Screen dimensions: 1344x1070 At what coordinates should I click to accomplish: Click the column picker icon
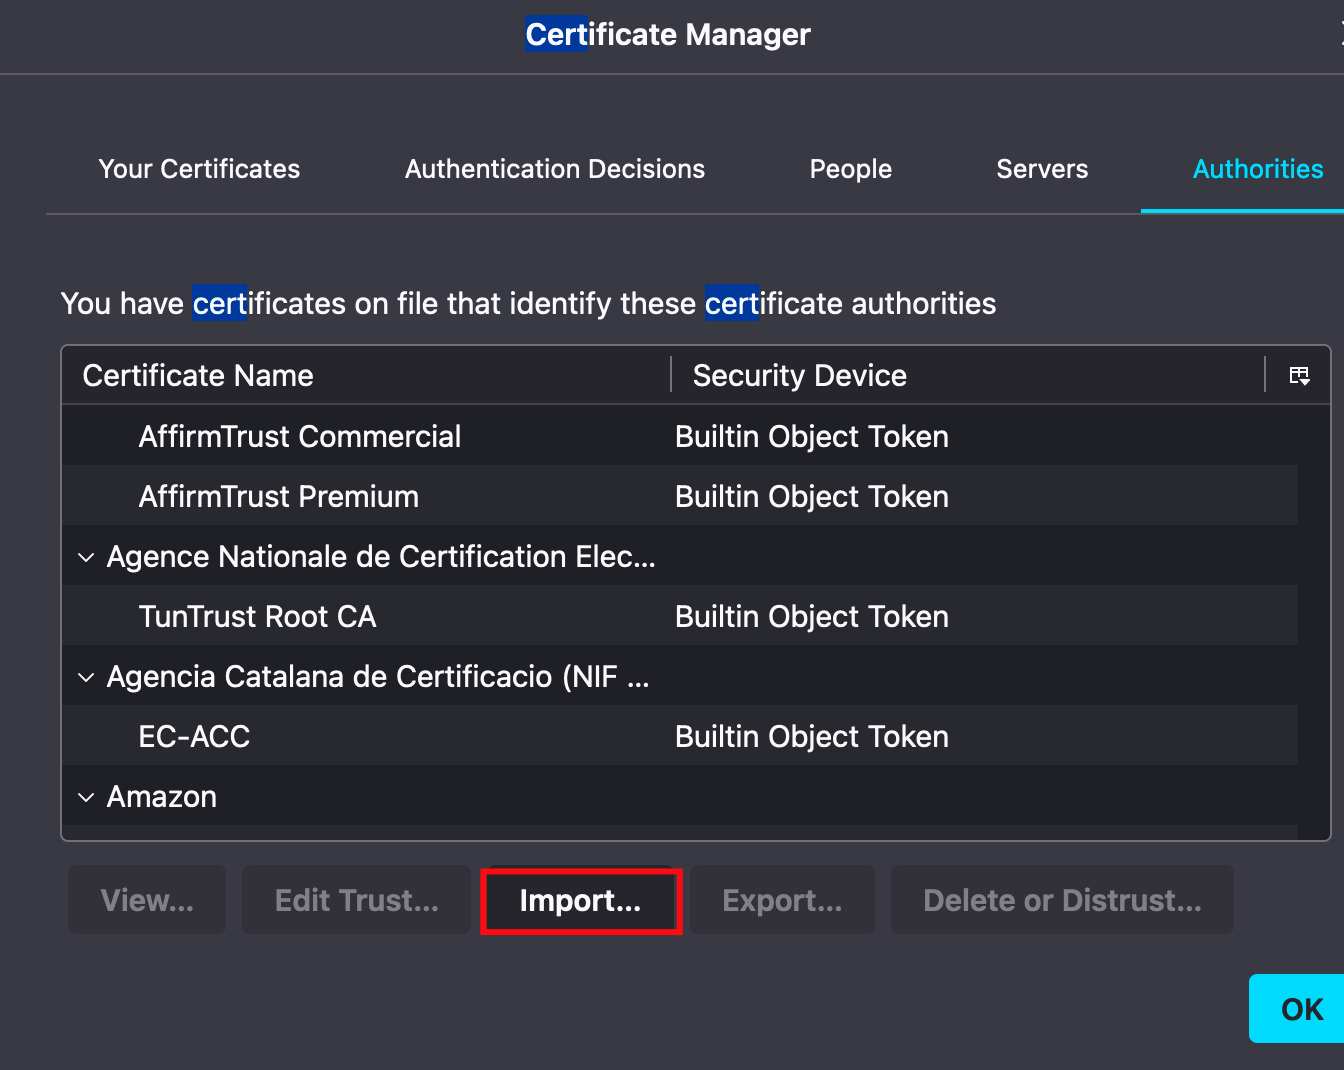[1299, 375]
